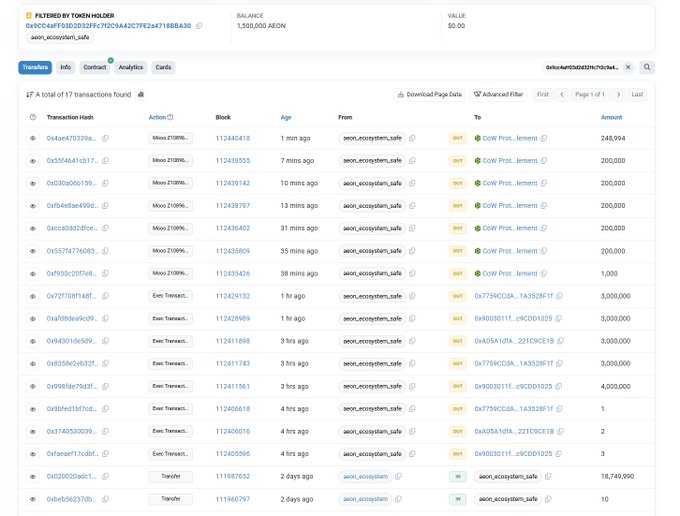Copy hash 0x4ae470339a
This screenshot has height=516, width=680.
(105, 138)
